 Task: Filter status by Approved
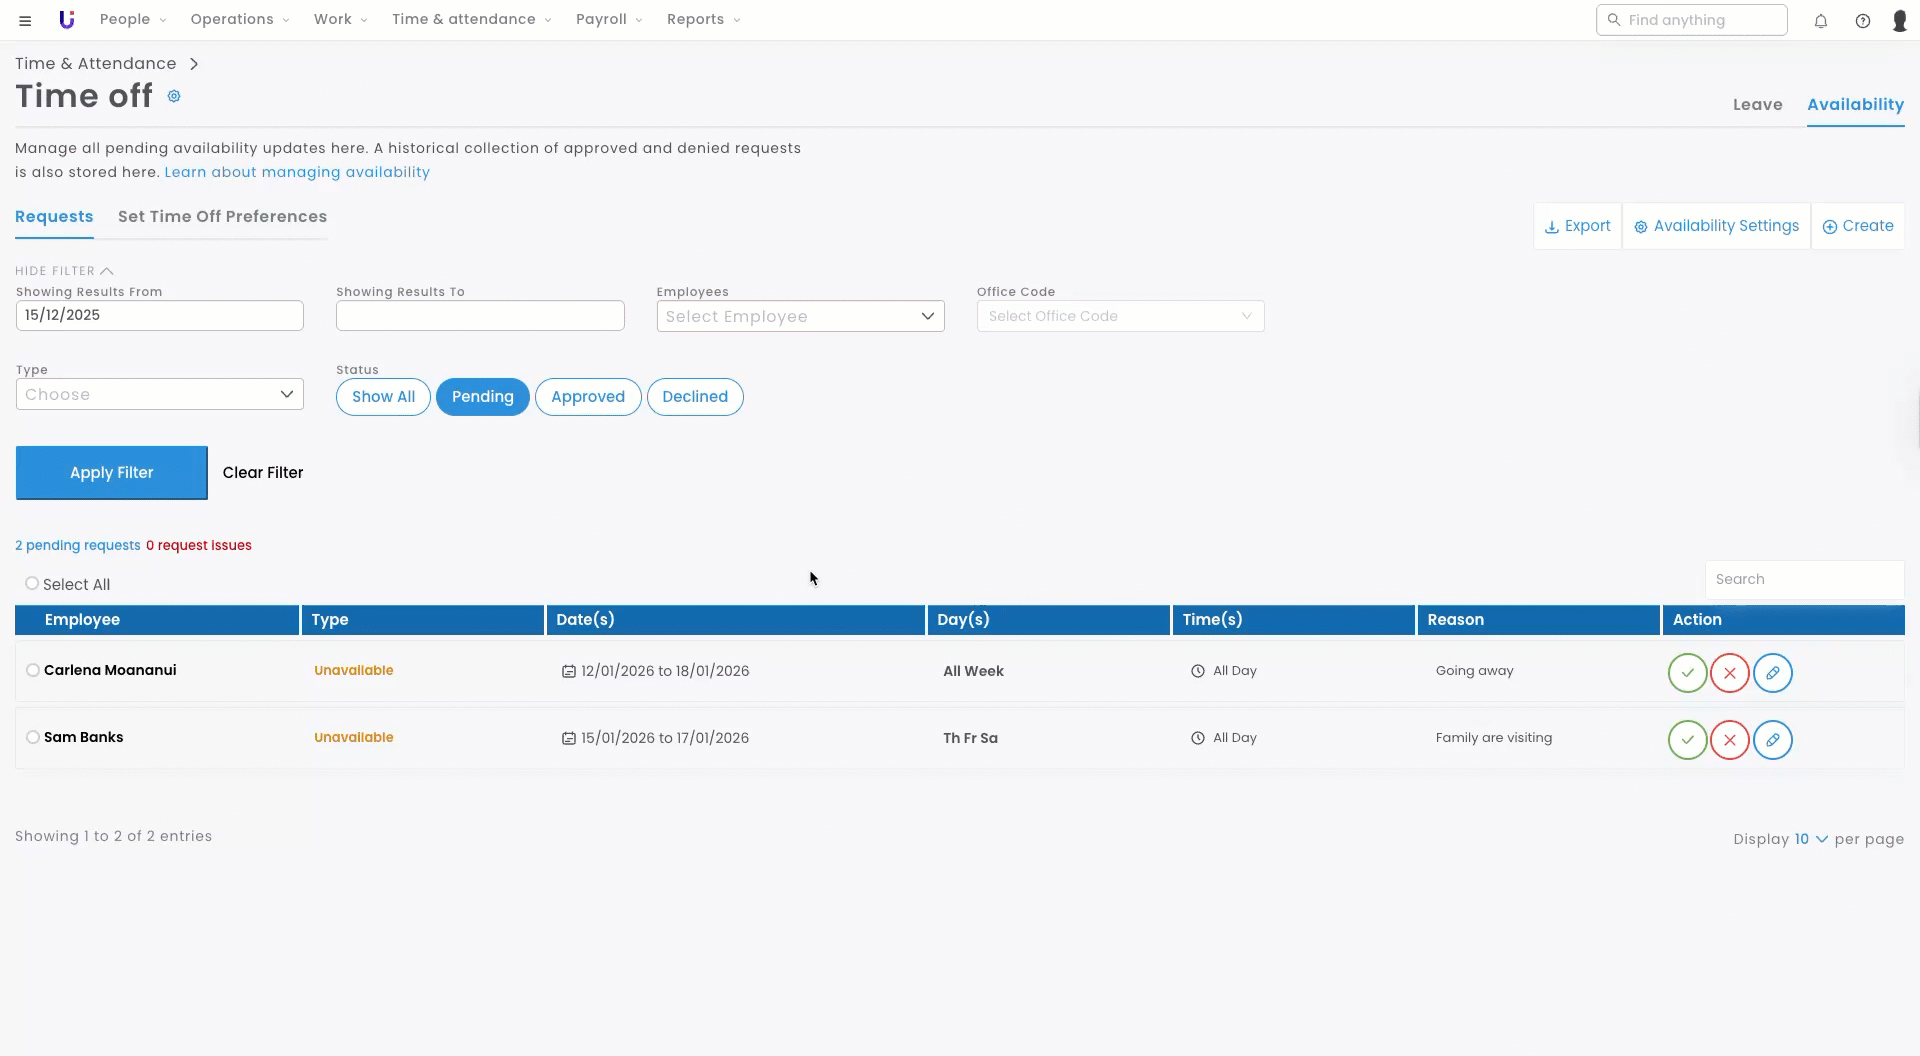(x=588, y=397)
